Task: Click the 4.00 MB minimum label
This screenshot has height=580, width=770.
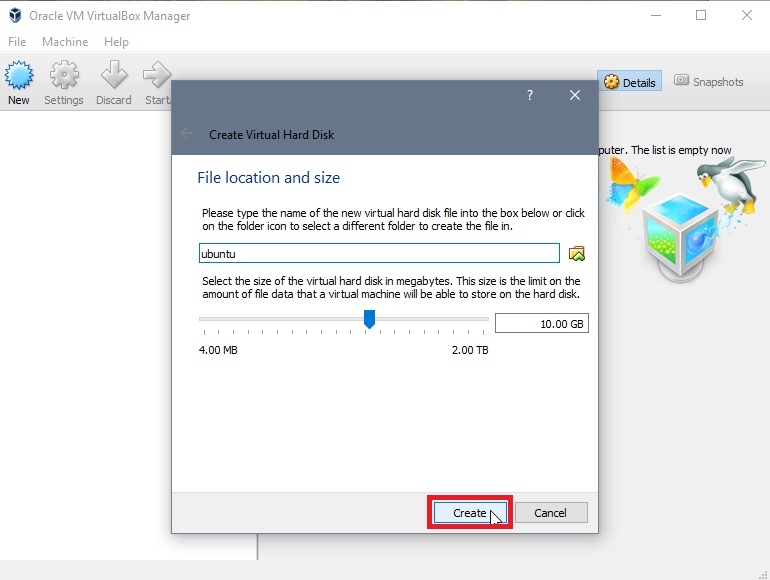Action: point(218,350)
